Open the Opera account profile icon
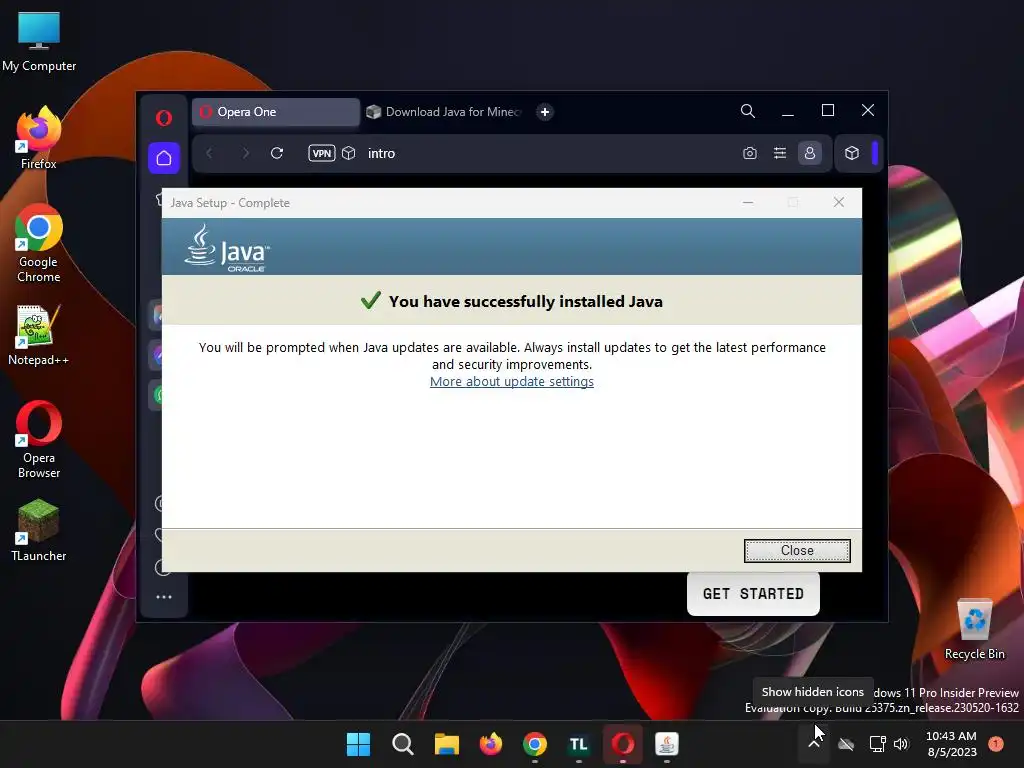 810,153
